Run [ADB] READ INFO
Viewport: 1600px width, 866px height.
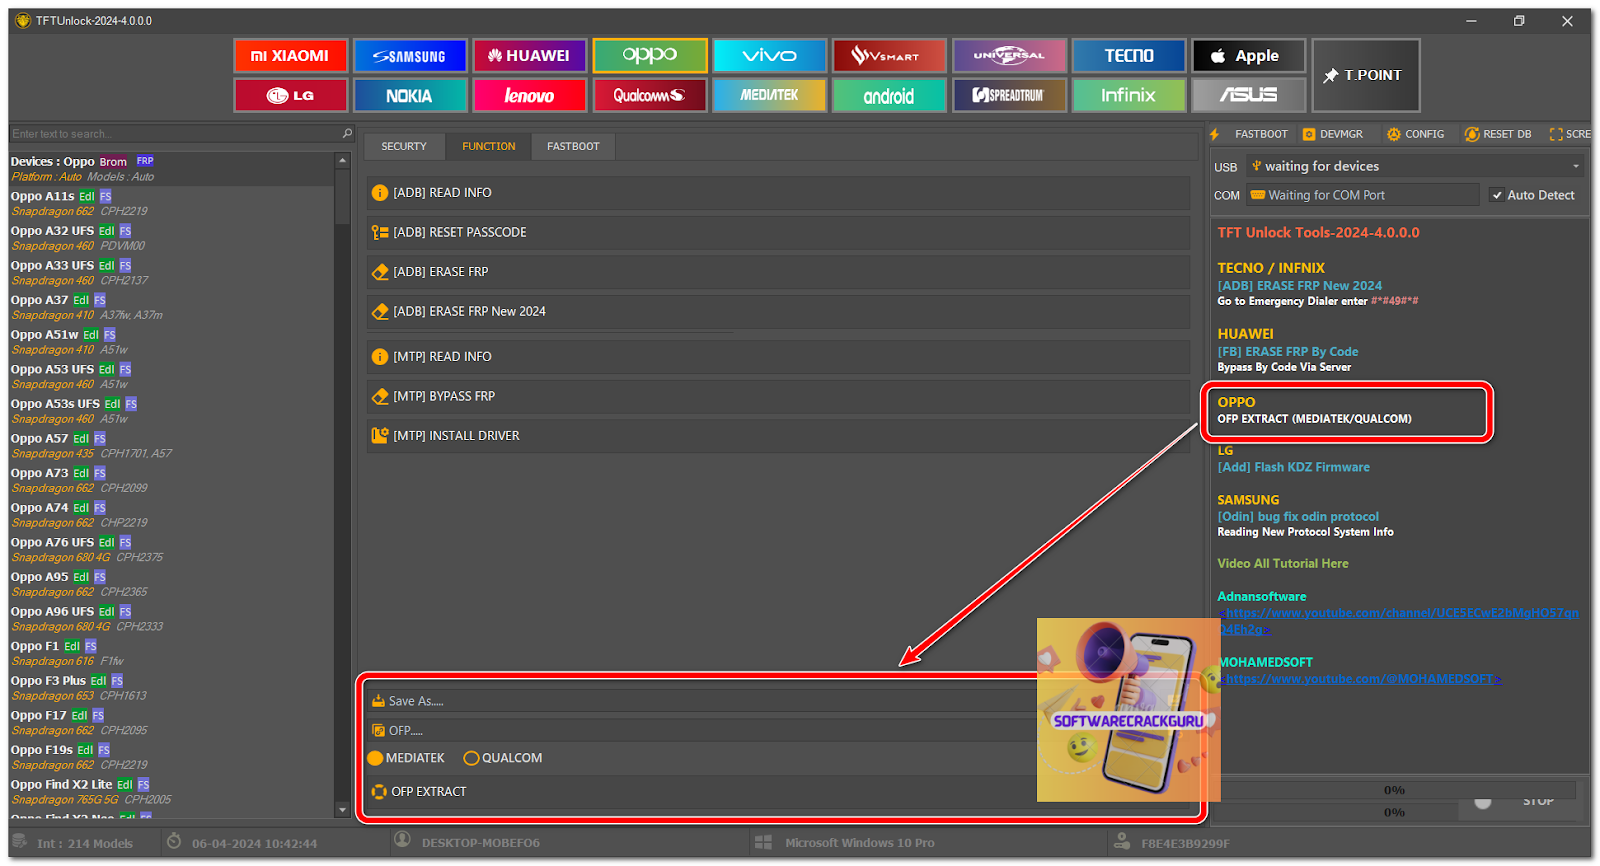click(x=778, y=193)
